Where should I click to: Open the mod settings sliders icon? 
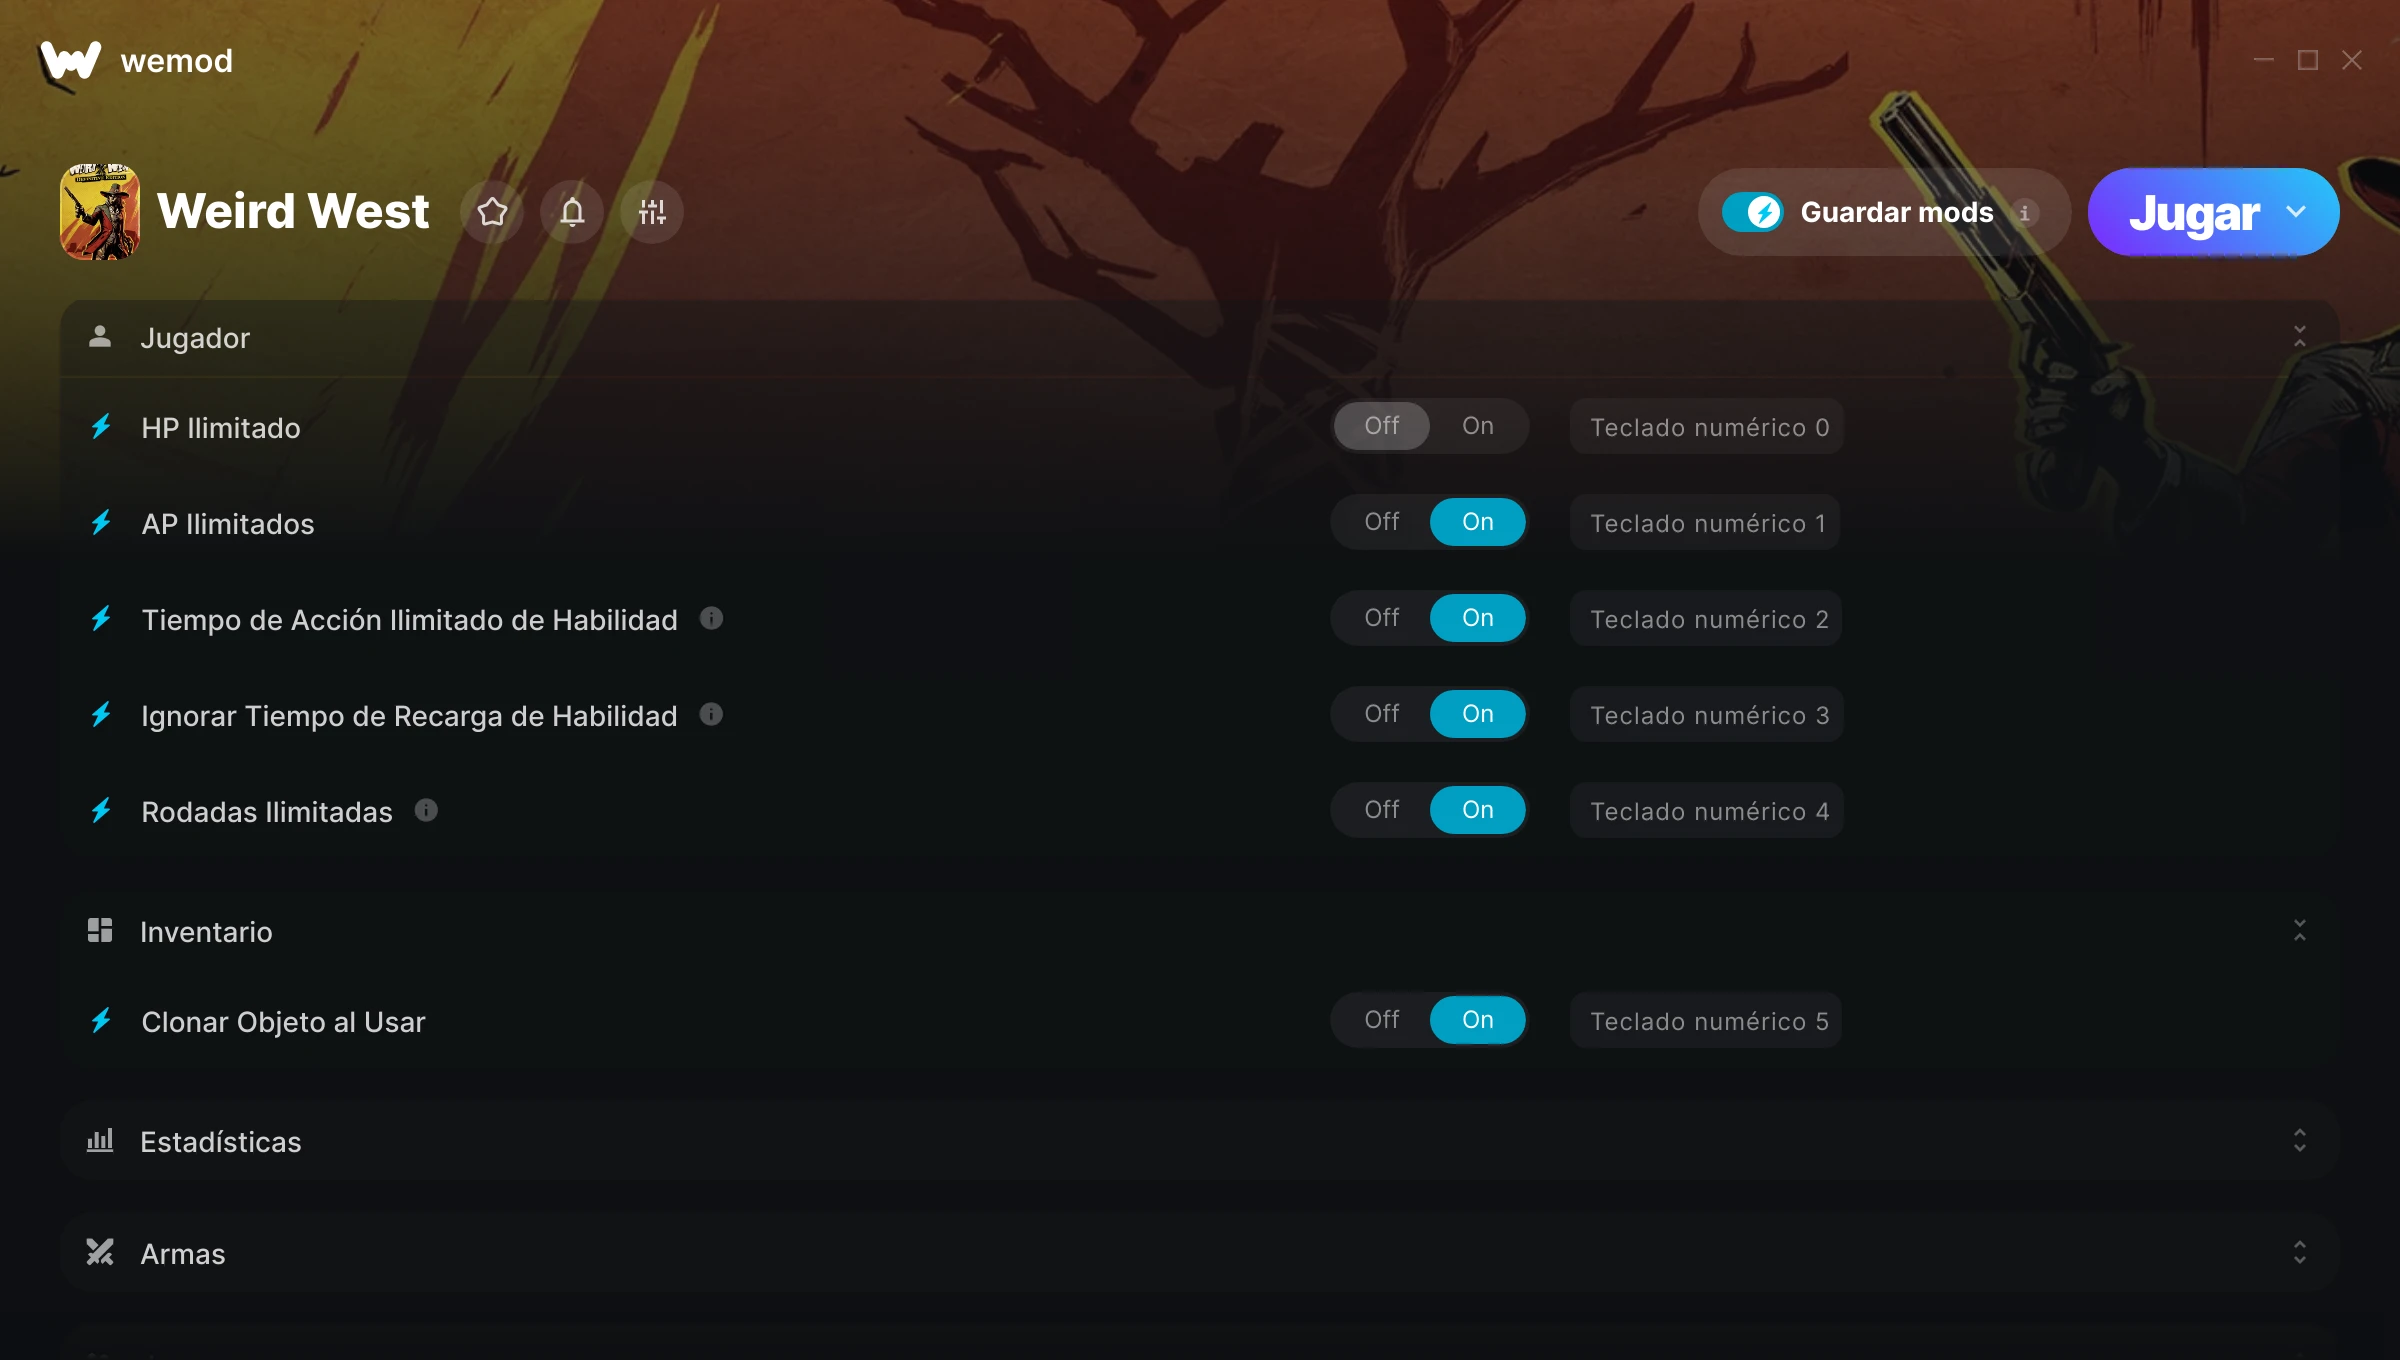[652, 212]
